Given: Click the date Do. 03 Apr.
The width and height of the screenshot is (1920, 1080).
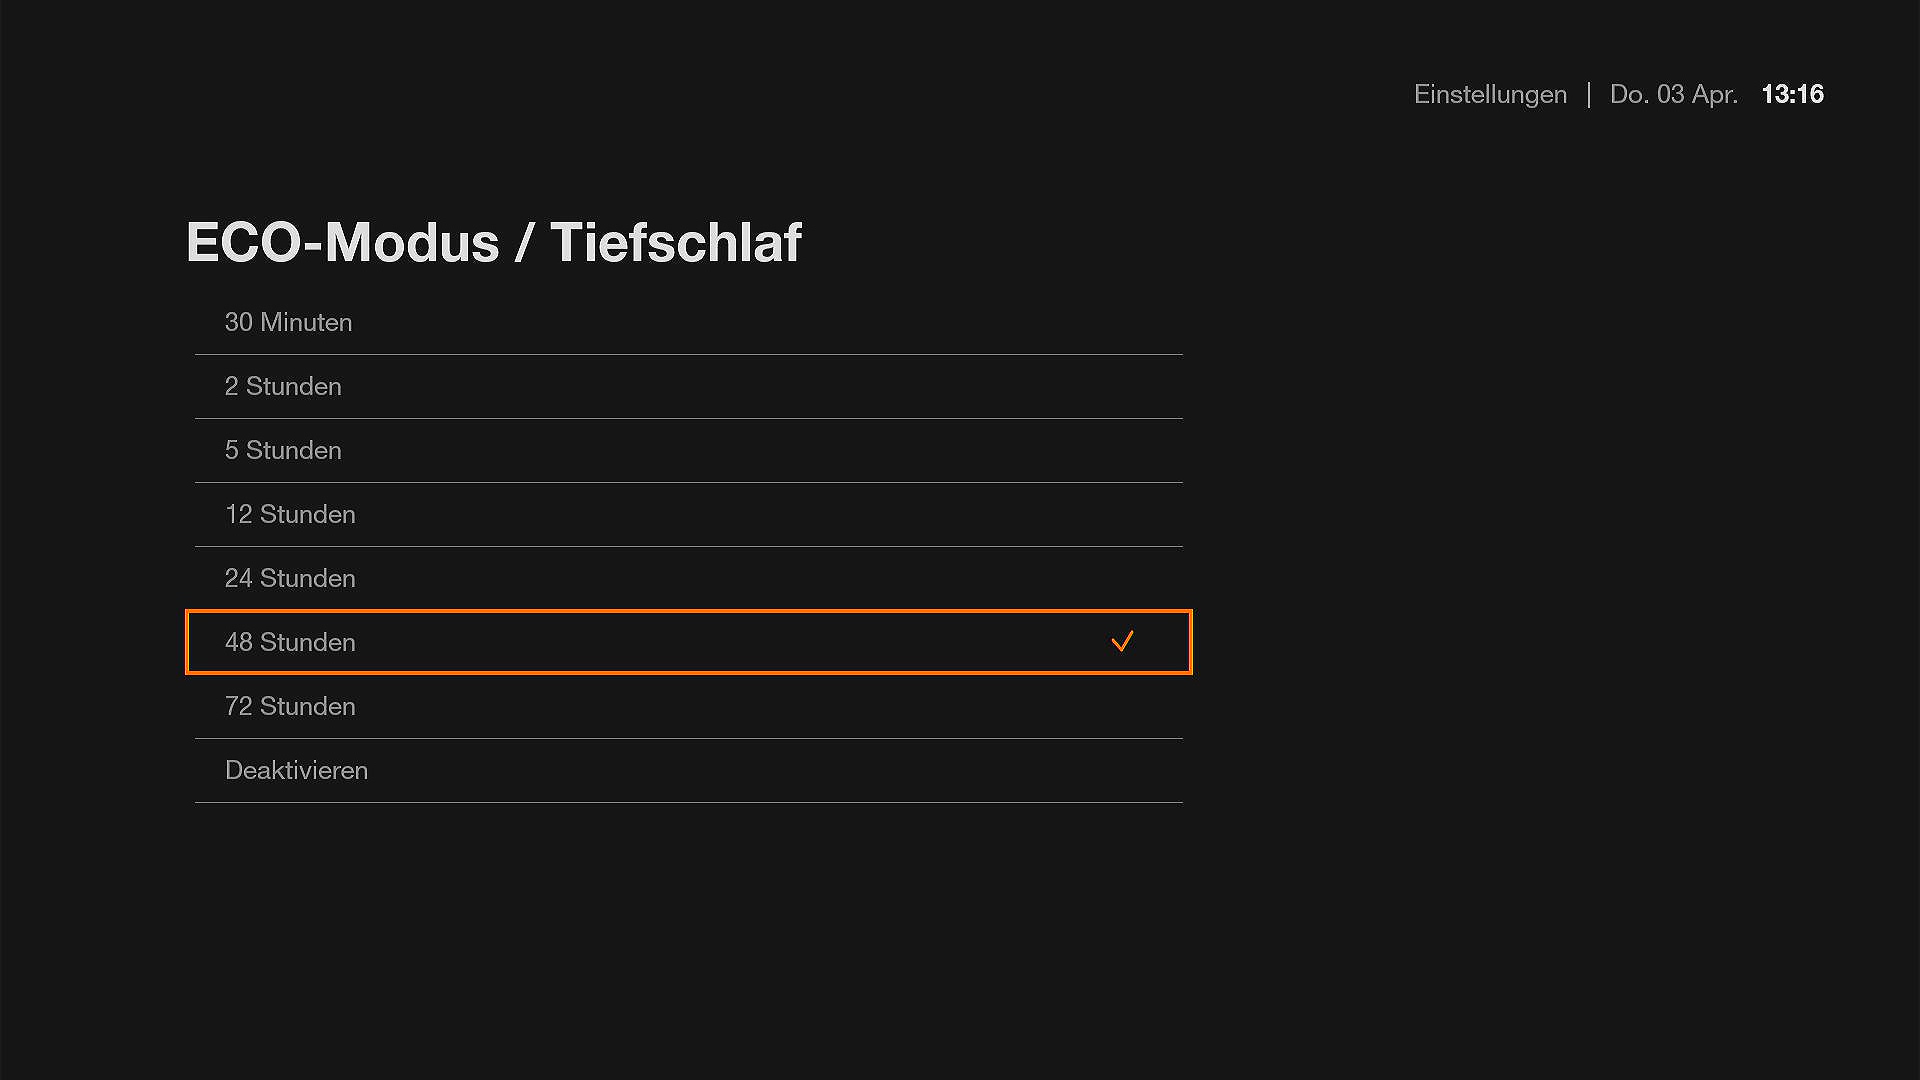Looking at the screenshot, I should point(1673,94).
